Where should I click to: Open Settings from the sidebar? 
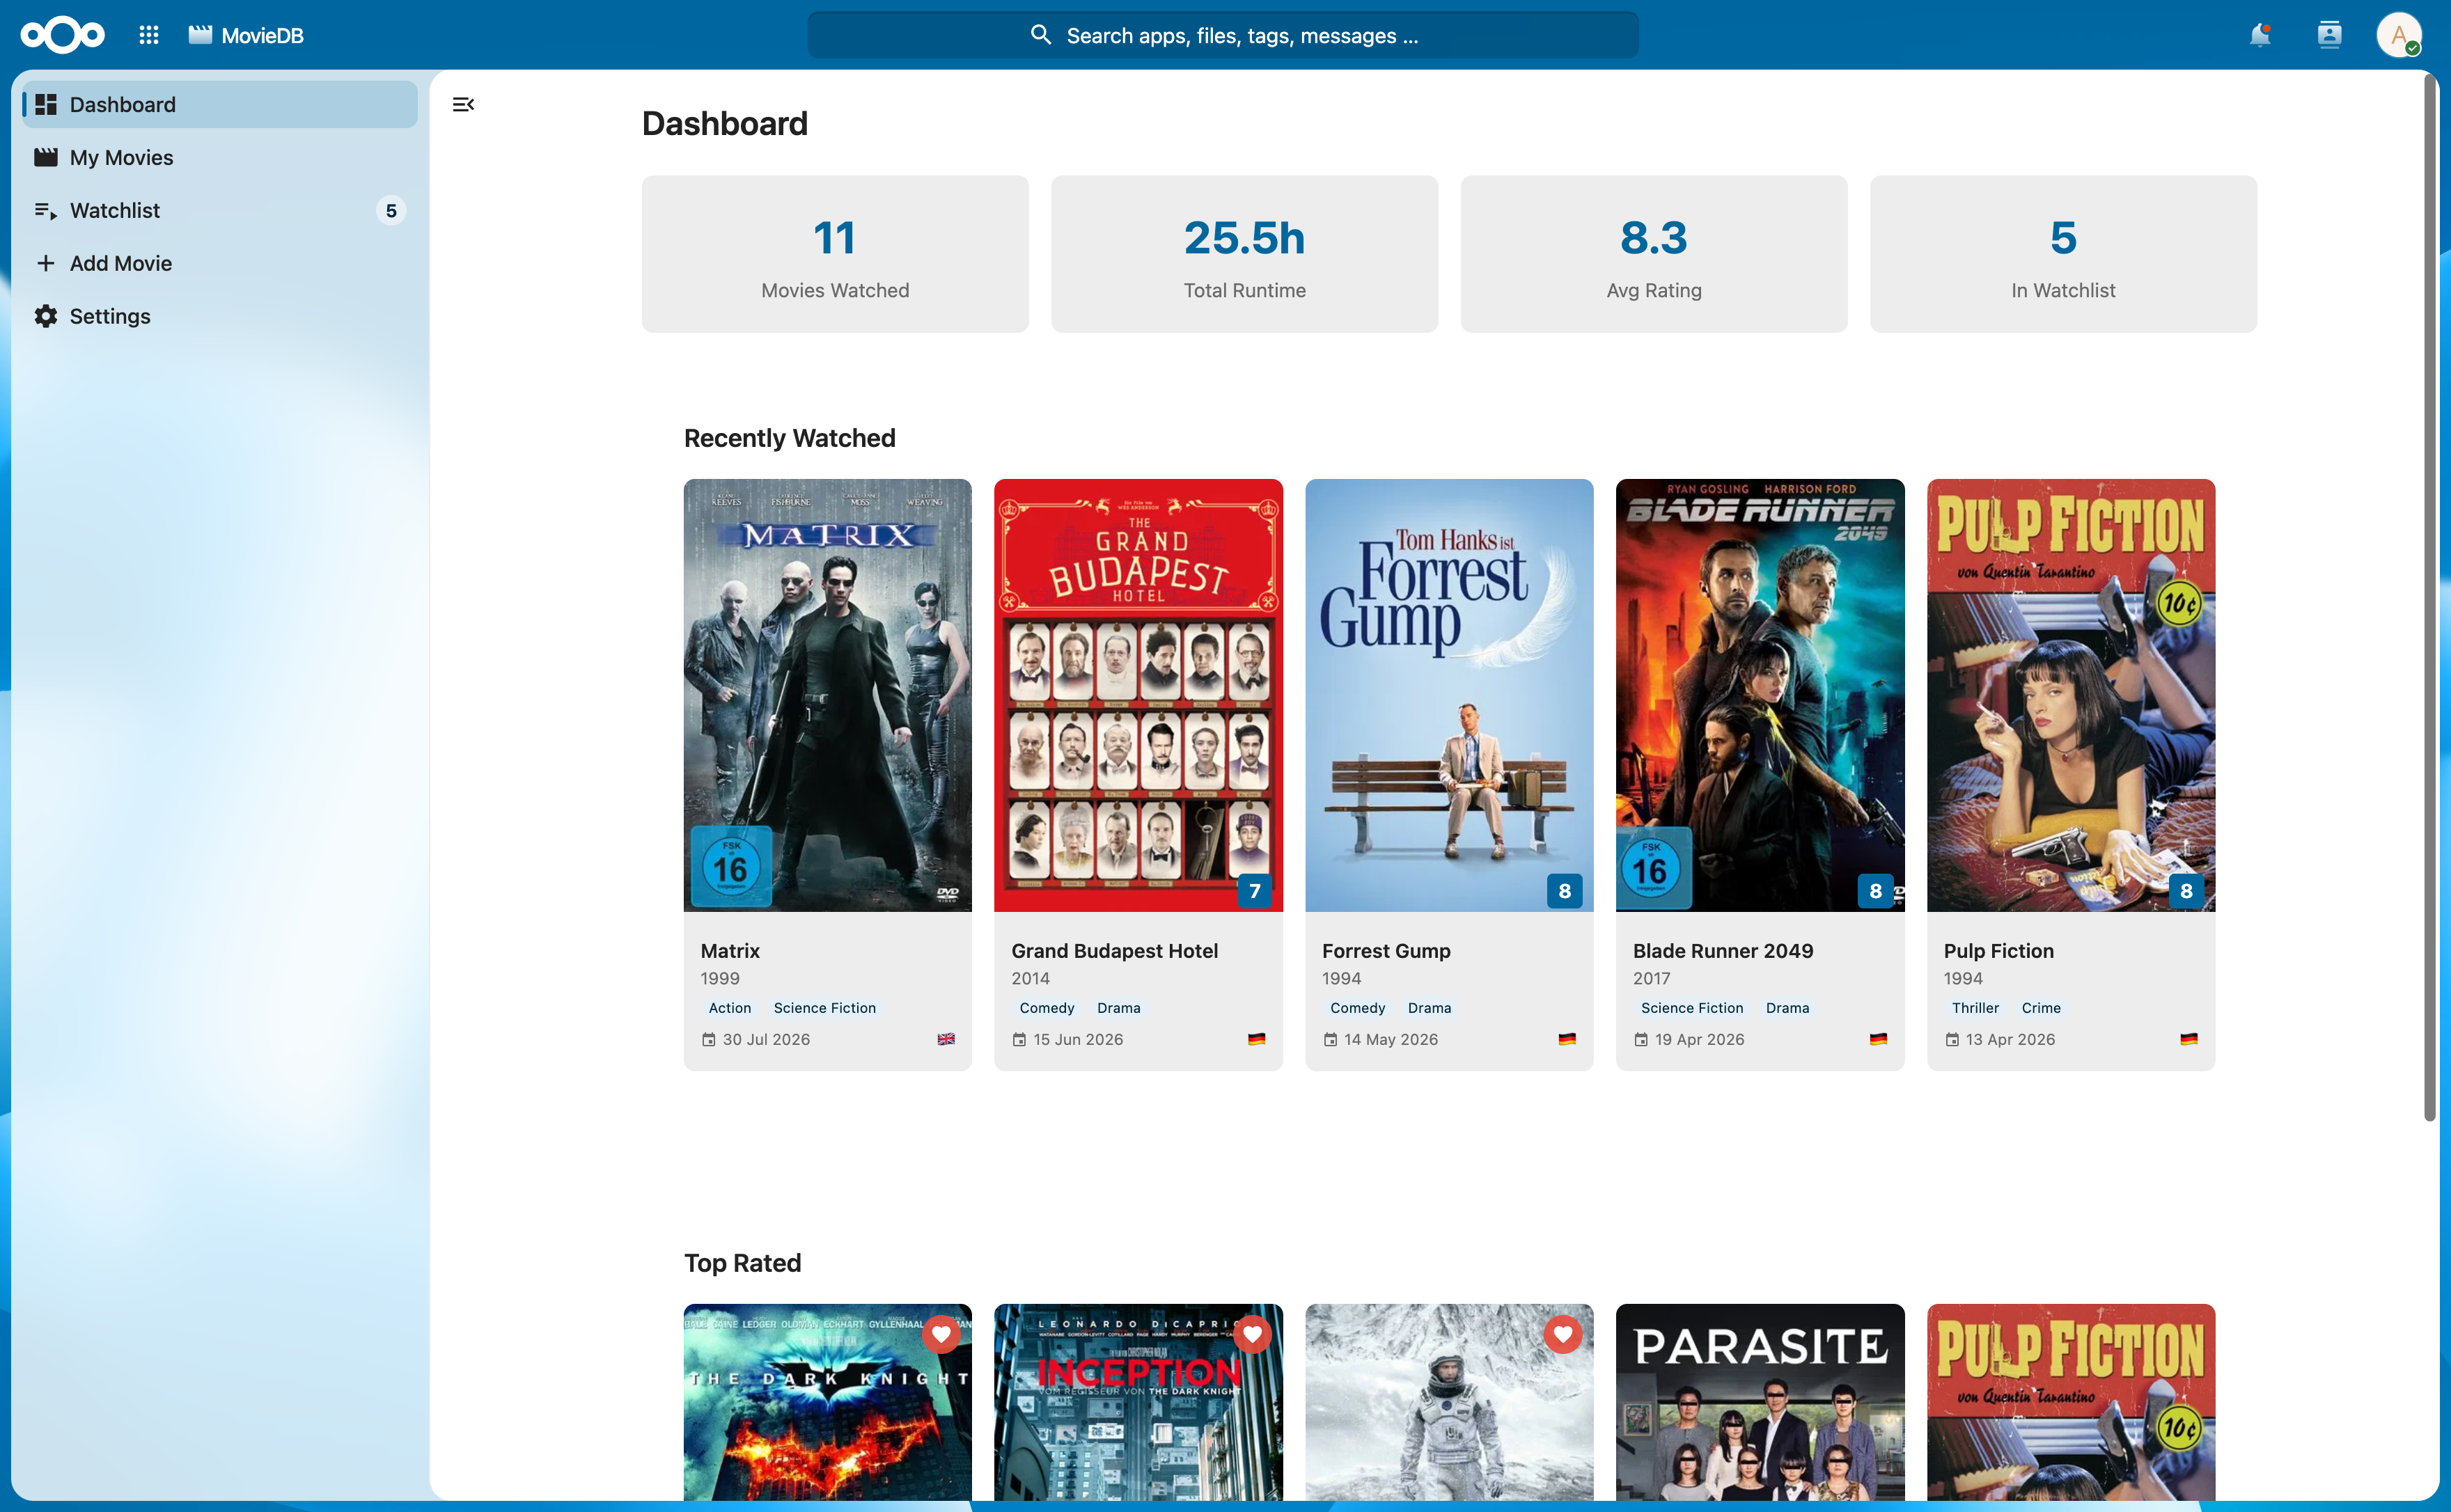[220, 316]
